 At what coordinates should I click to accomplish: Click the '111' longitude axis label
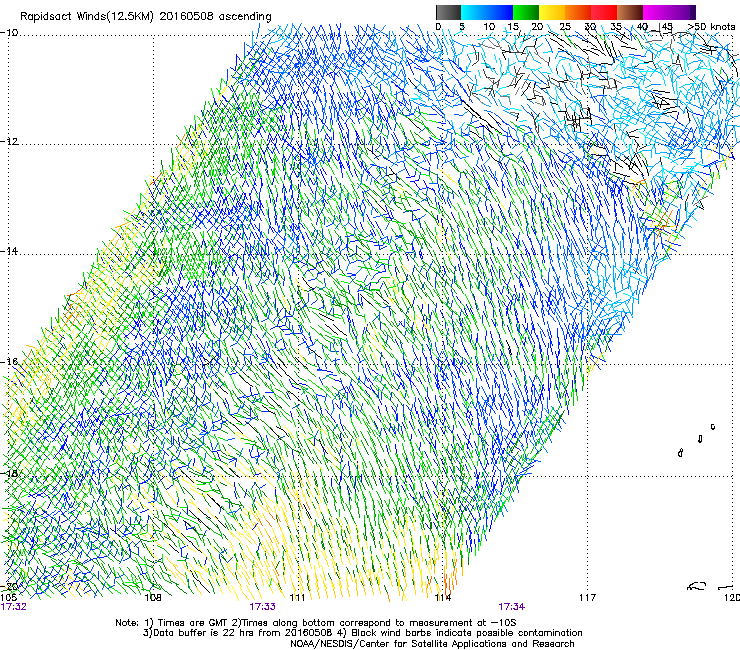[x=297, y=598]
